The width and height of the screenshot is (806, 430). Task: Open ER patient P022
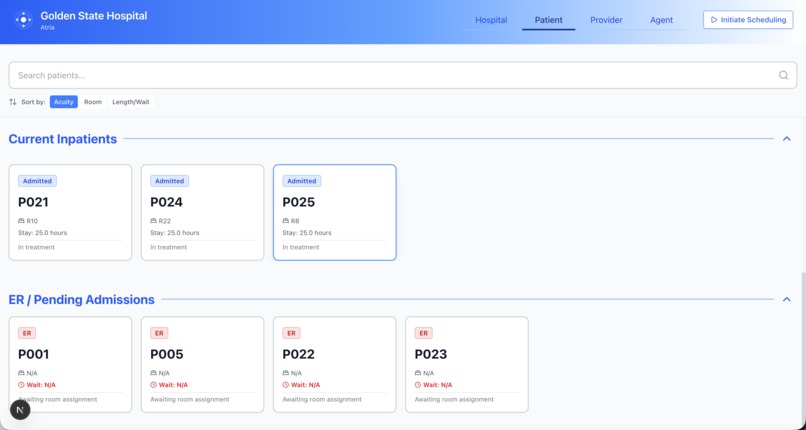pyautogui.click(x=335, y=364)
